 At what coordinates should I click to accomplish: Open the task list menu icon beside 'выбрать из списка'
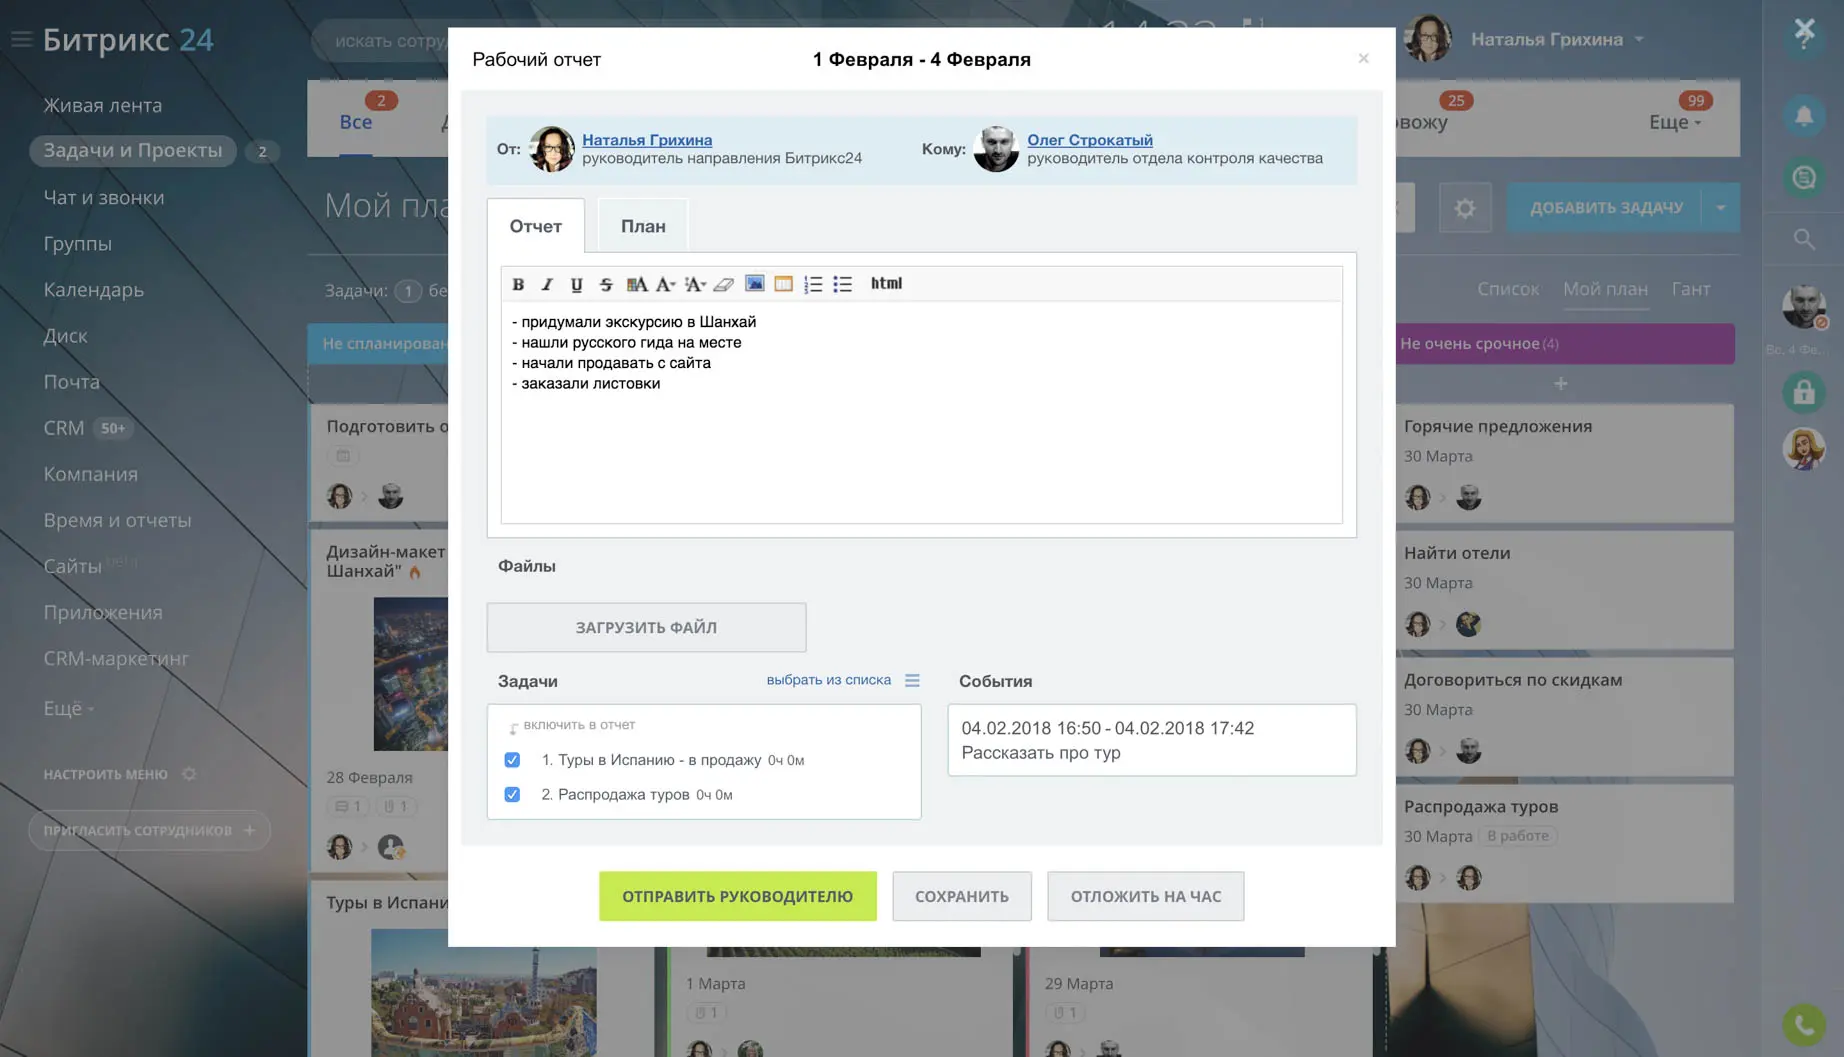912,680
